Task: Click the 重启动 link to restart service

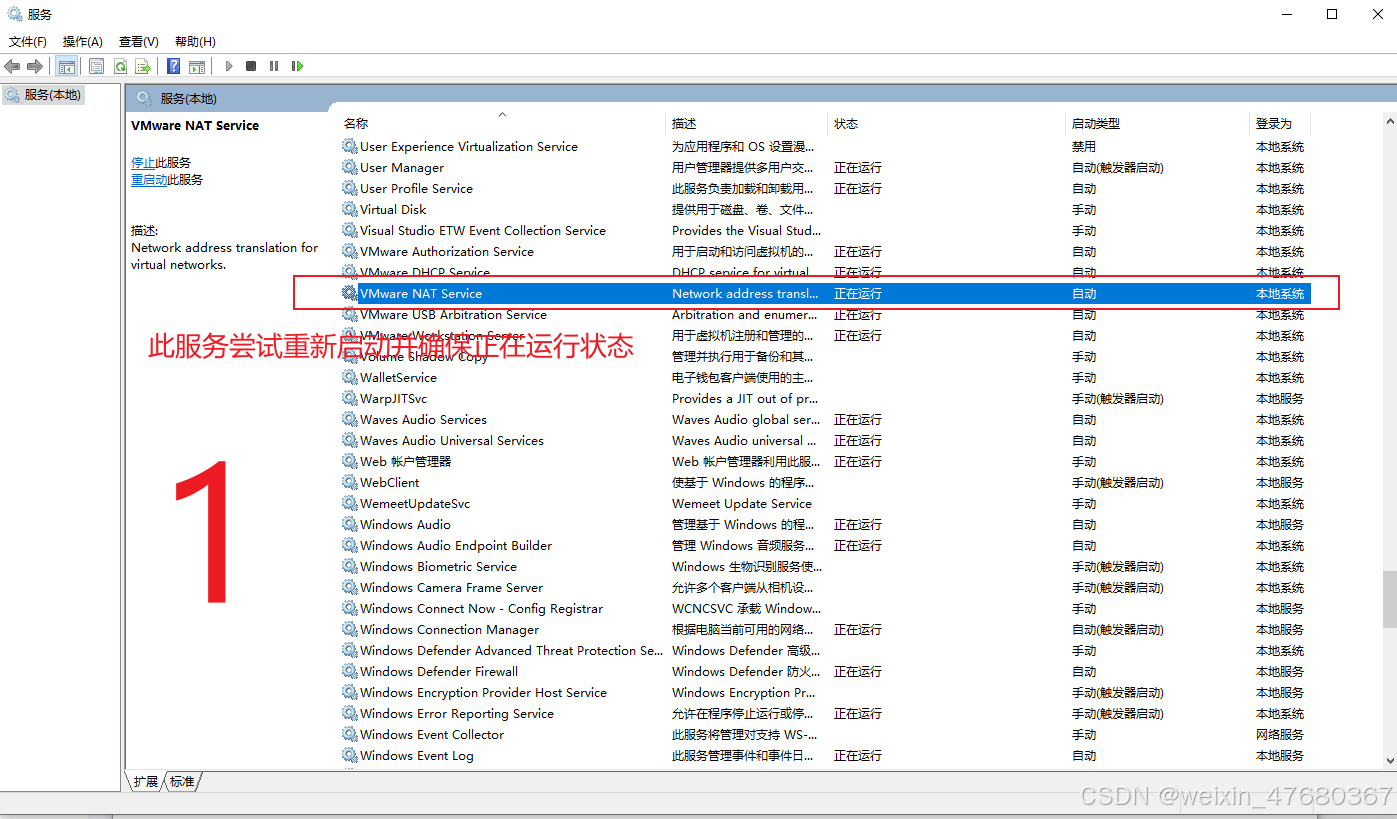Action: tap(149, 180)
